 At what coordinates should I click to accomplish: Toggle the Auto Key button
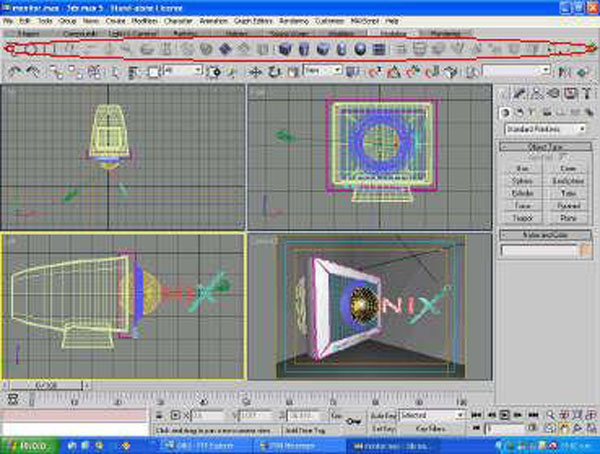tap(383, 415)
